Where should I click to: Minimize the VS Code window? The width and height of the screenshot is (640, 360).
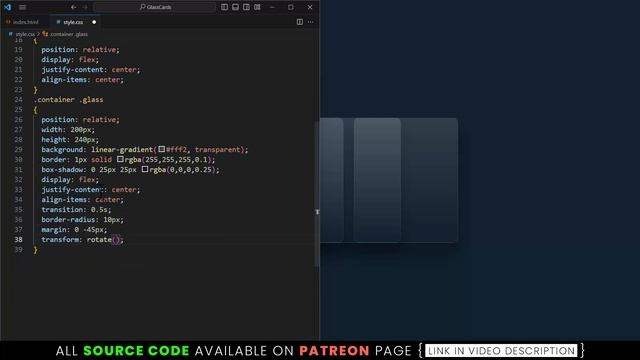(272, 7)
